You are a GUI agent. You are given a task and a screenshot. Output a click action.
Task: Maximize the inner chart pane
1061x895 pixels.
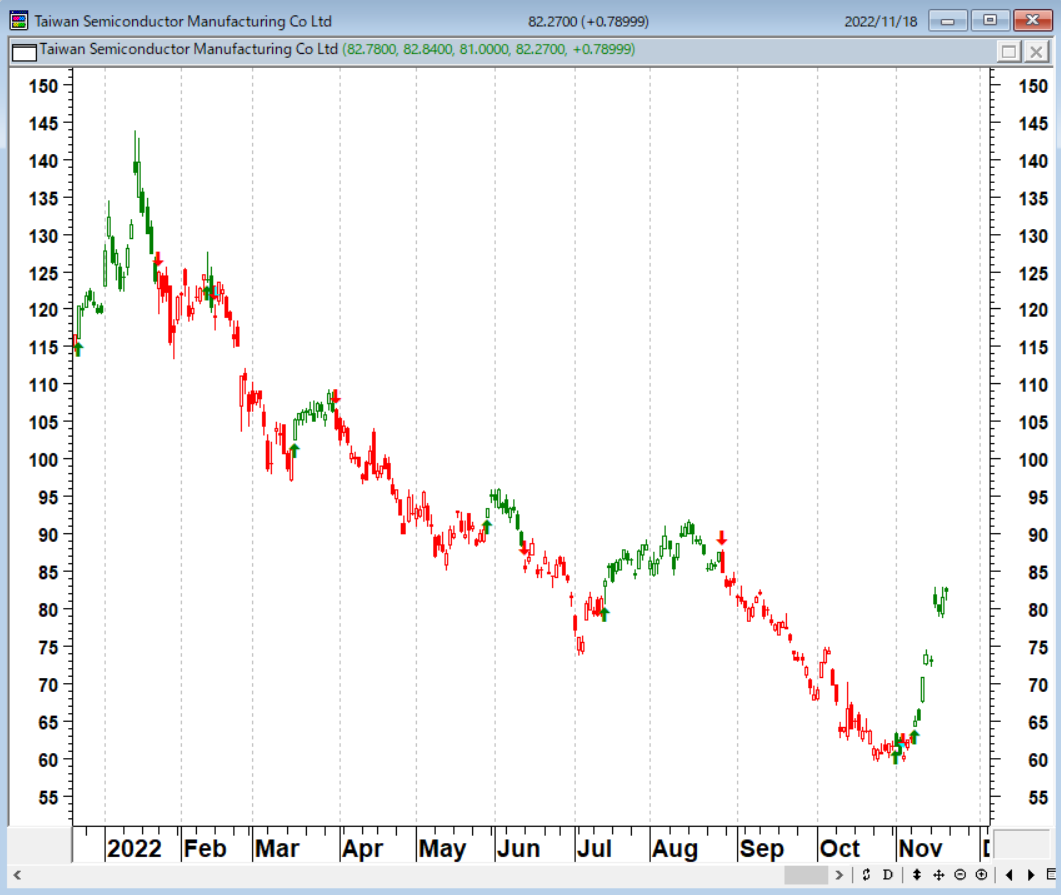point(1009,51)
